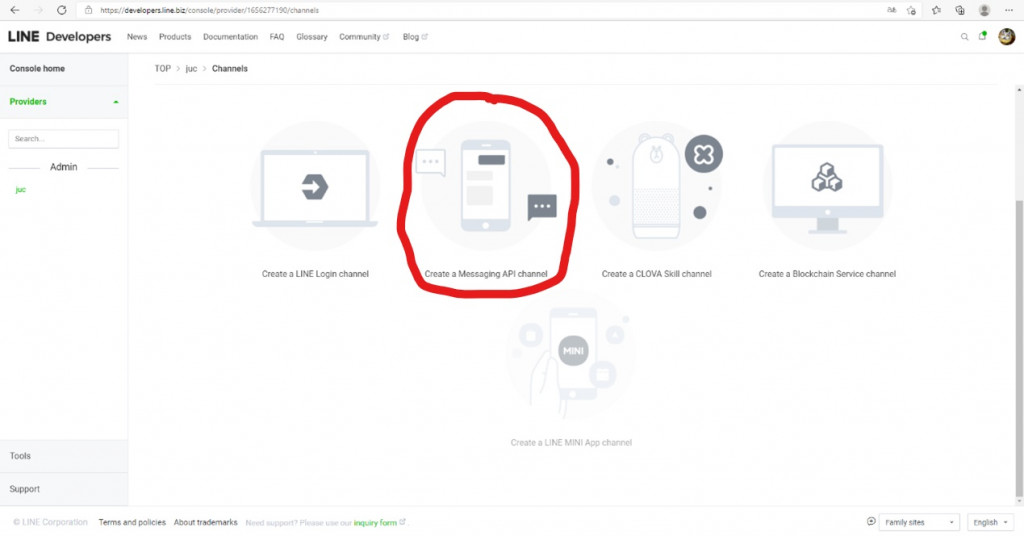Viewport: 1024px width, 536px height.
Task: Open browser profile avatar icon
Action: [x=984, y=10]
